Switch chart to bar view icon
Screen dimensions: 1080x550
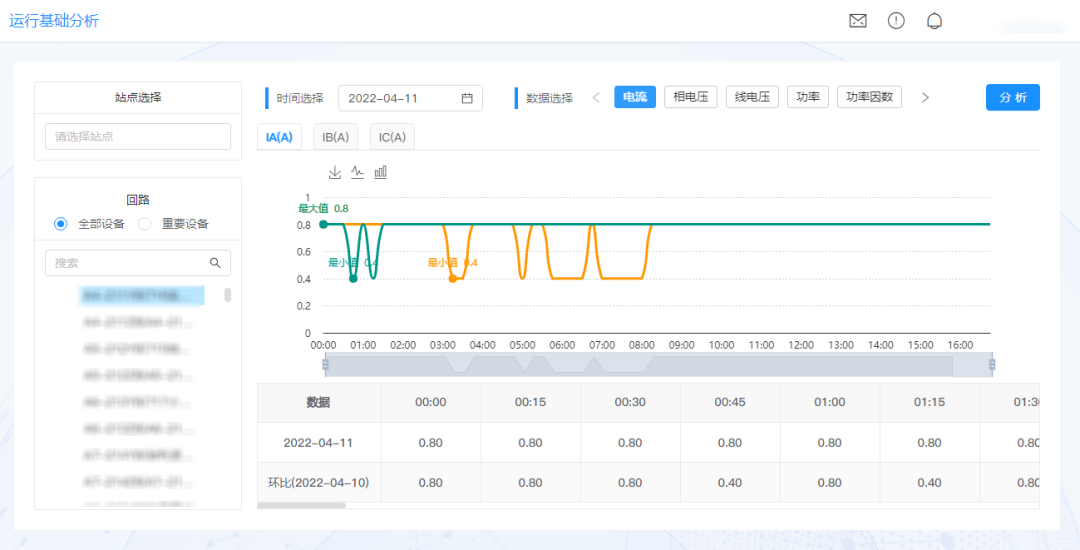[381, 172]
